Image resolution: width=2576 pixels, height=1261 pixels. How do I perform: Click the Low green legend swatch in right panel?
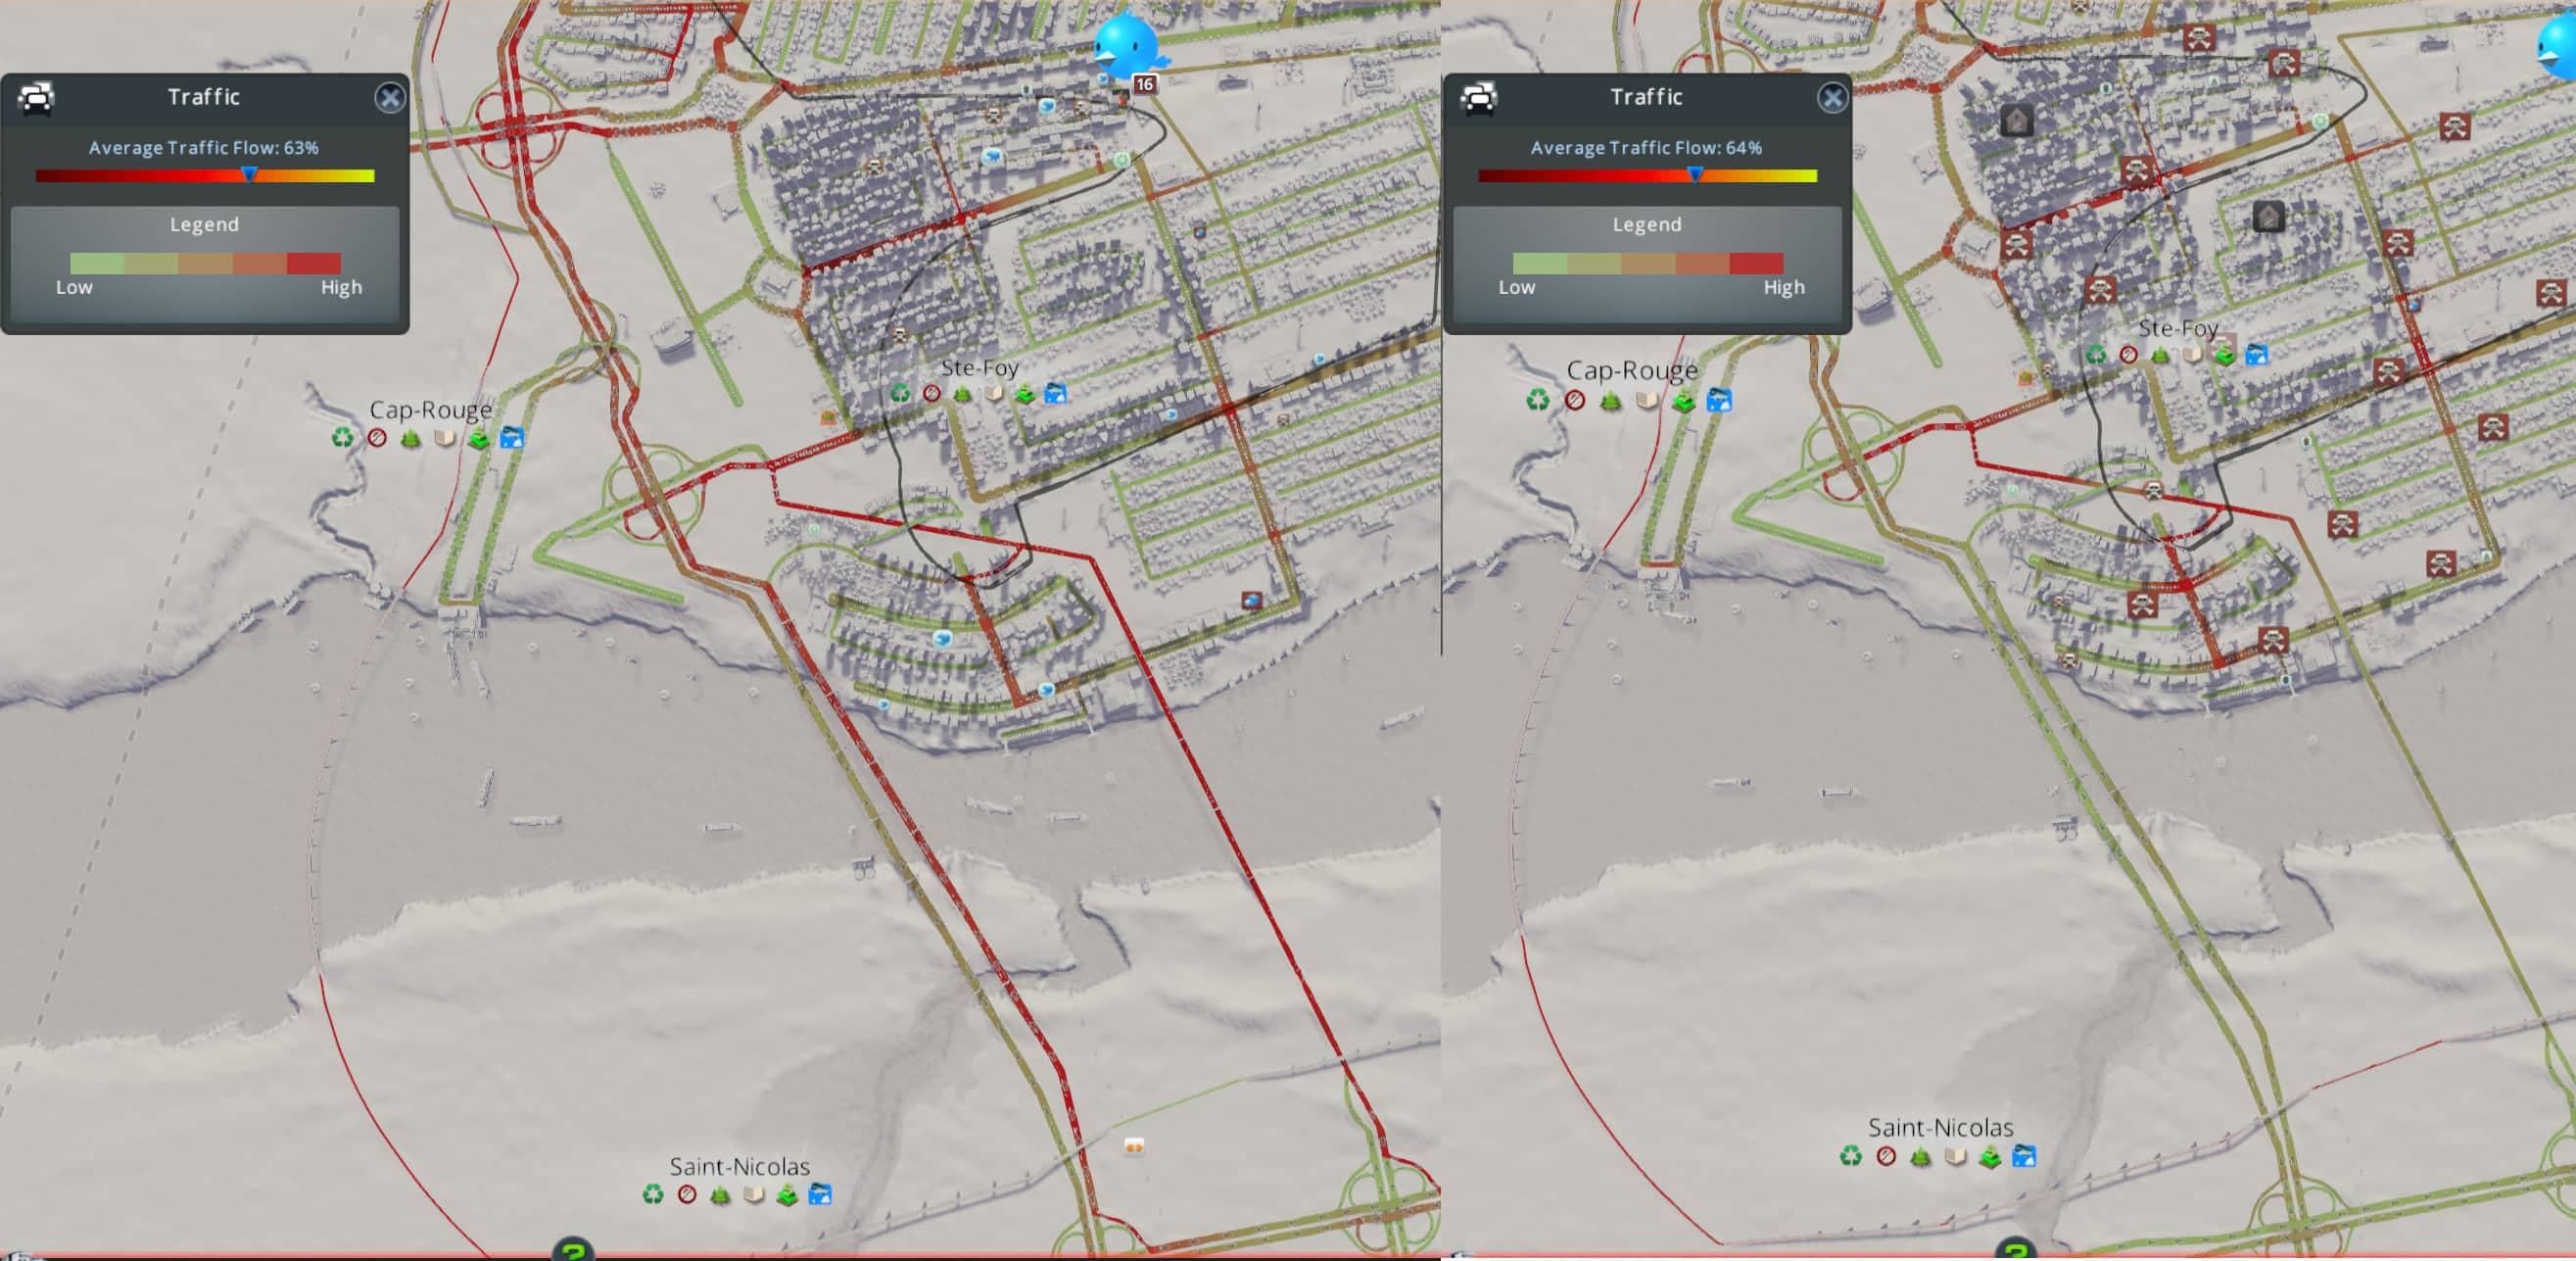[x=1540, y=264]
